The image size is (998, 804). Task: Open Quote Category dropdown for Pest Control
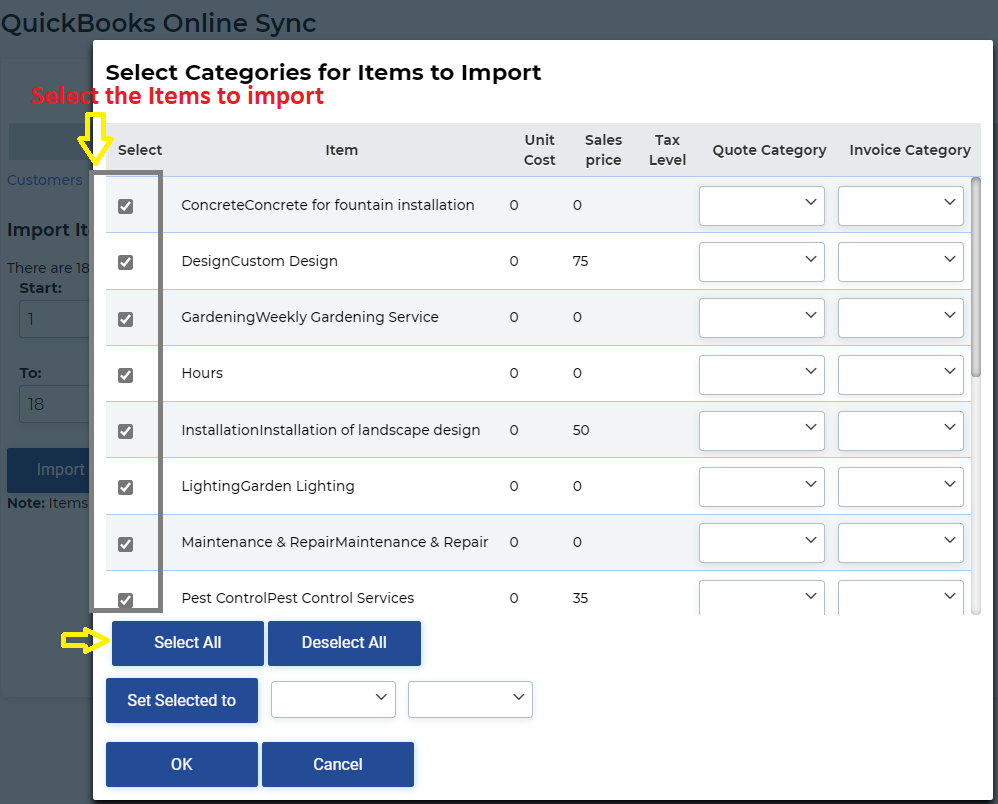click(x=761, y=597)
